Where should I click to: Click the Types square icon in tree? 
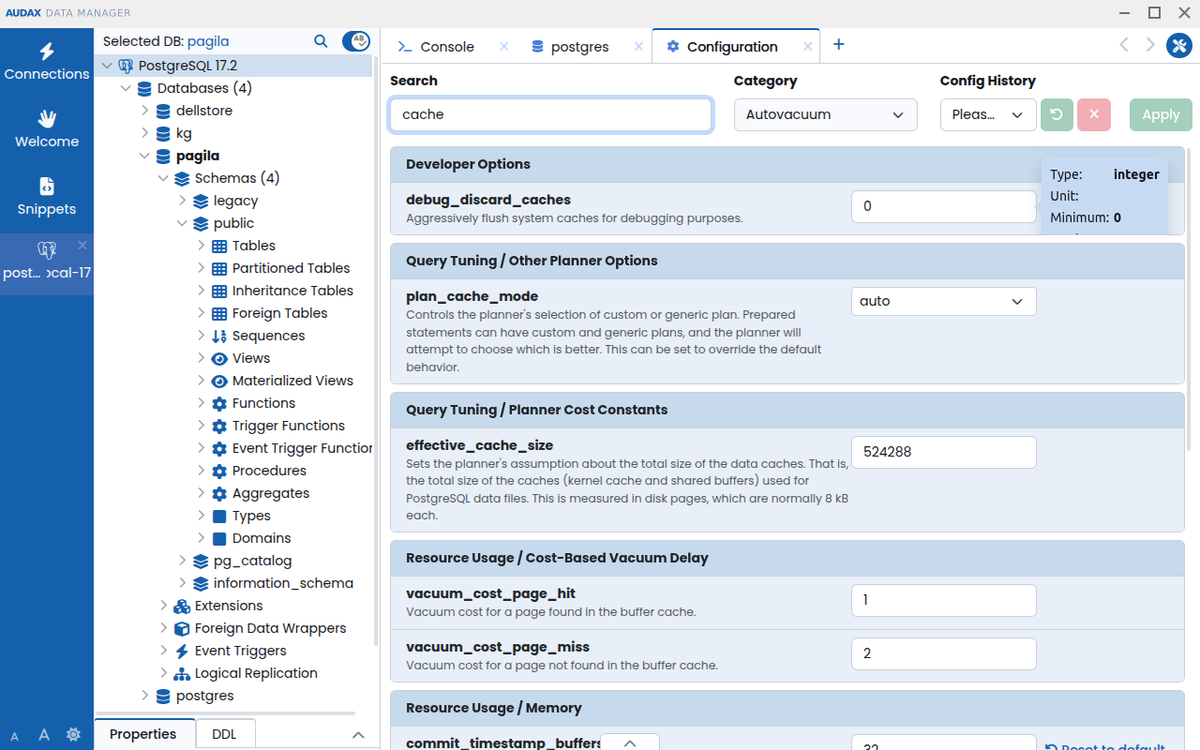[x=220, y=516]
